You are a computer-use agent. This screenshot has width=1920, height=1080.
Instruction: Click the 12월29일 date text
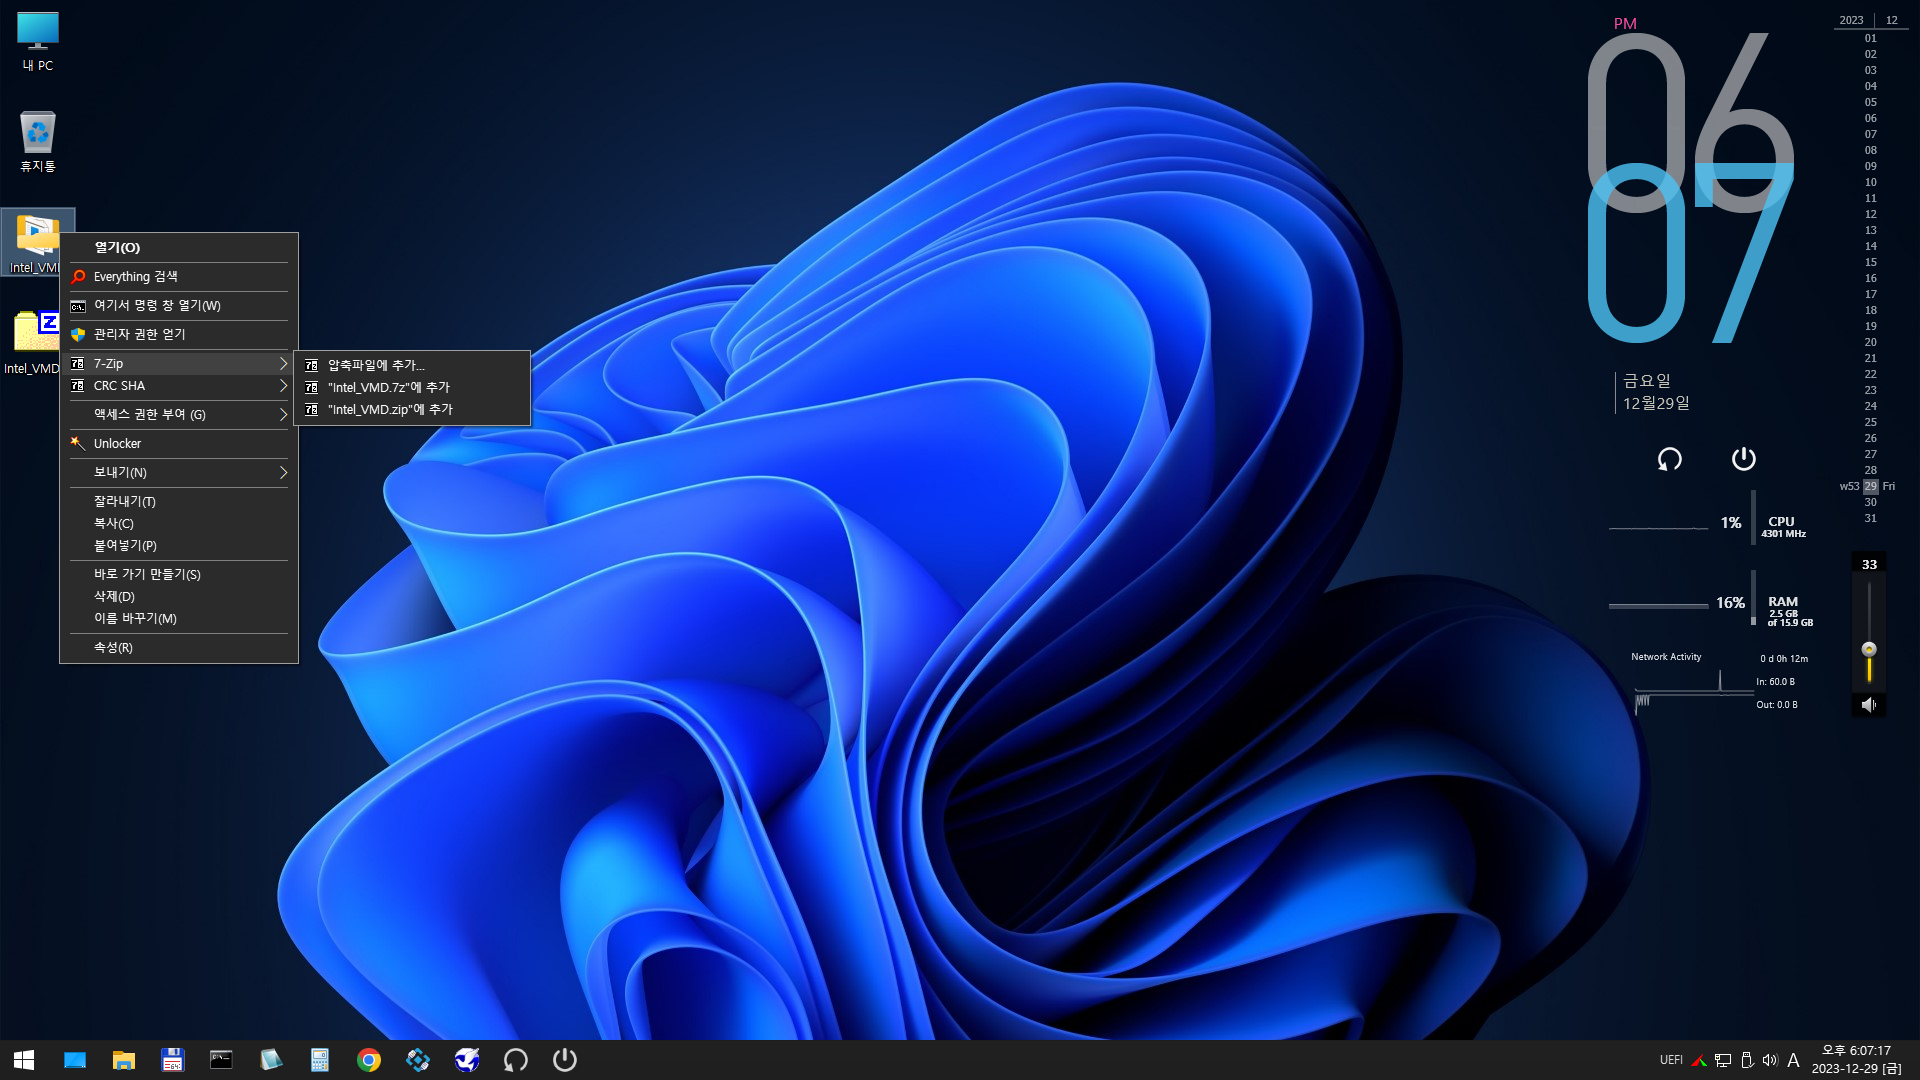point(1656,403)
